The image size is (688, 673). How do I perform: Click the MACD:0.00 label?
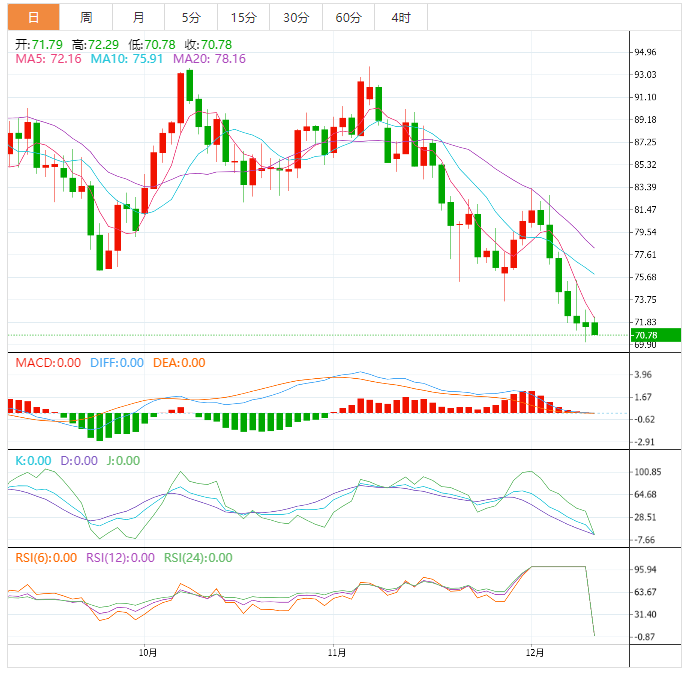pos(47,363)
